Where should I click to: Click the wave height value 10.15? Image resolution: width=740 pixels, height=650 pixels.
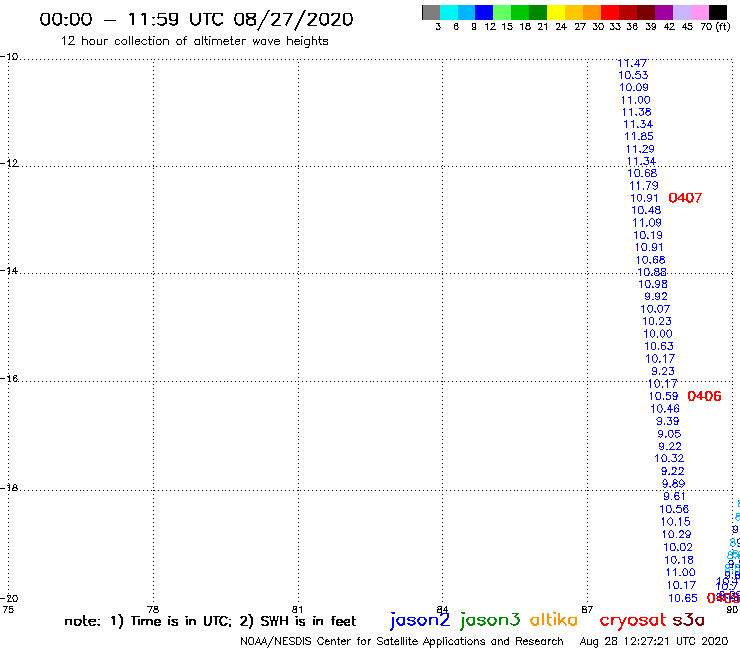[x=675, y=522]
